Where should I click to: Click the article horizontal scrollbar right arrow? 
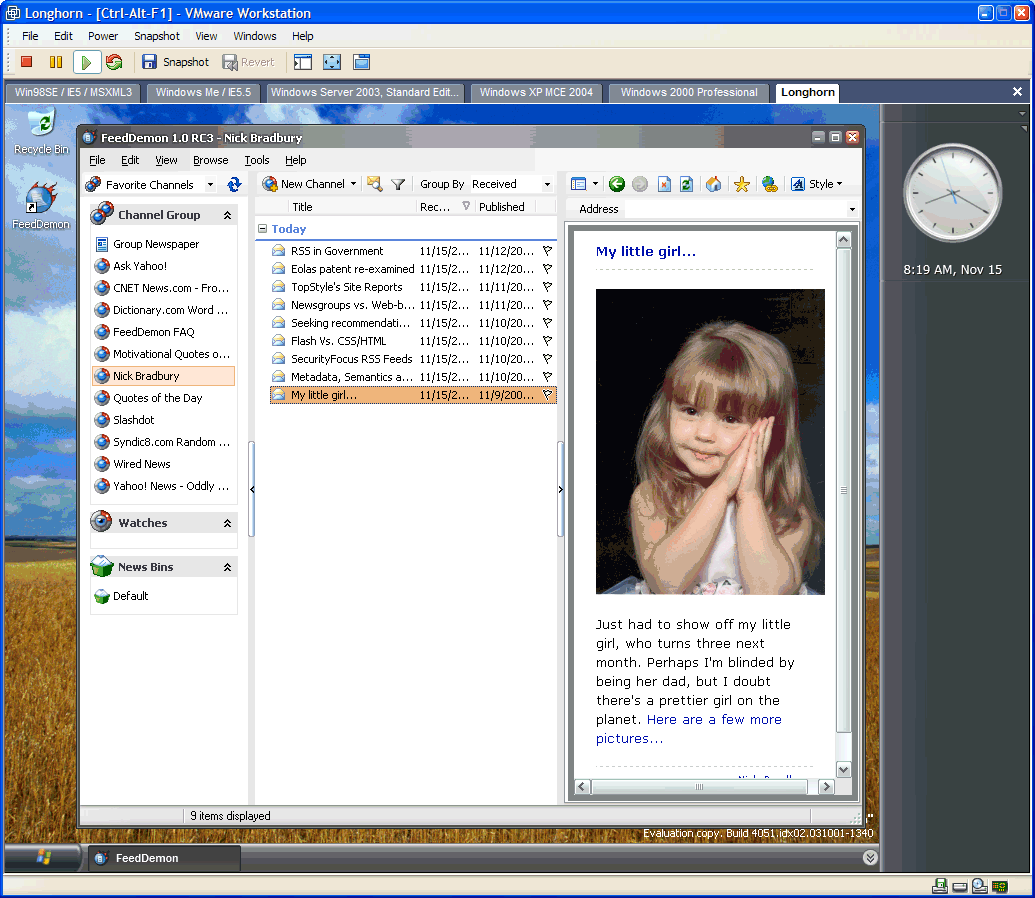[826, 786]
